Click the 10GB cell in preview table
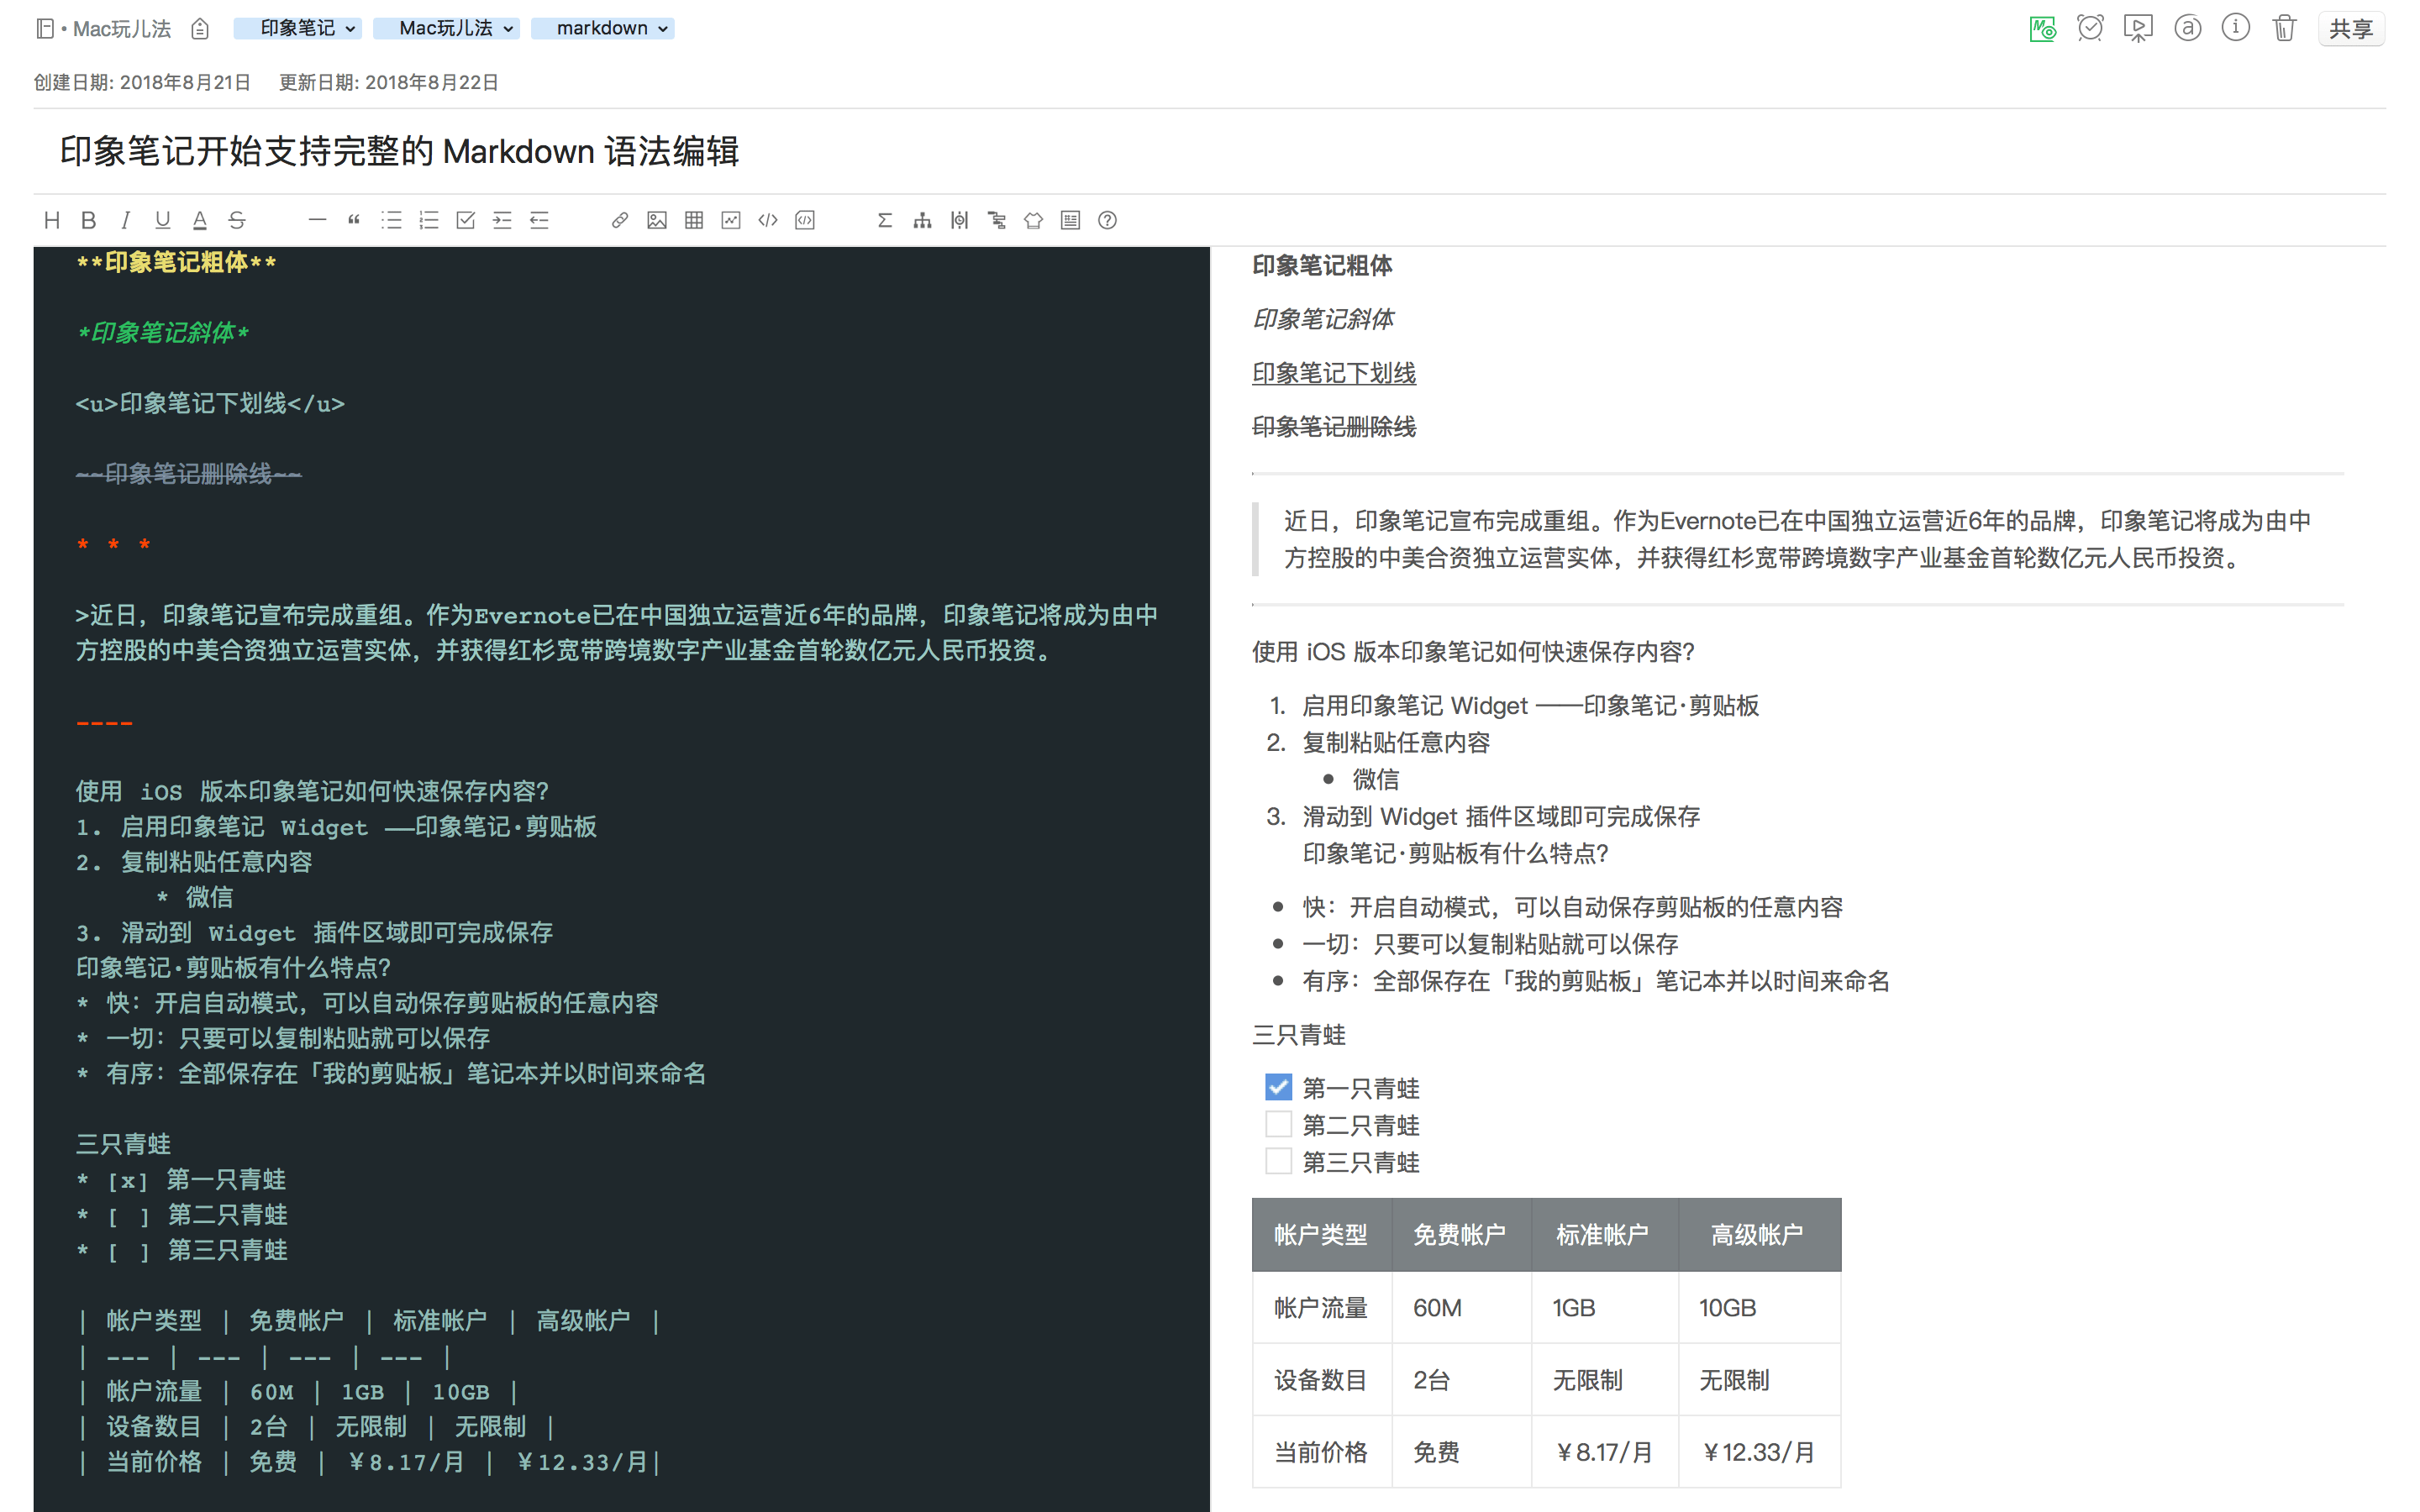Screen dimensions: 2420x1512 1759,1308
